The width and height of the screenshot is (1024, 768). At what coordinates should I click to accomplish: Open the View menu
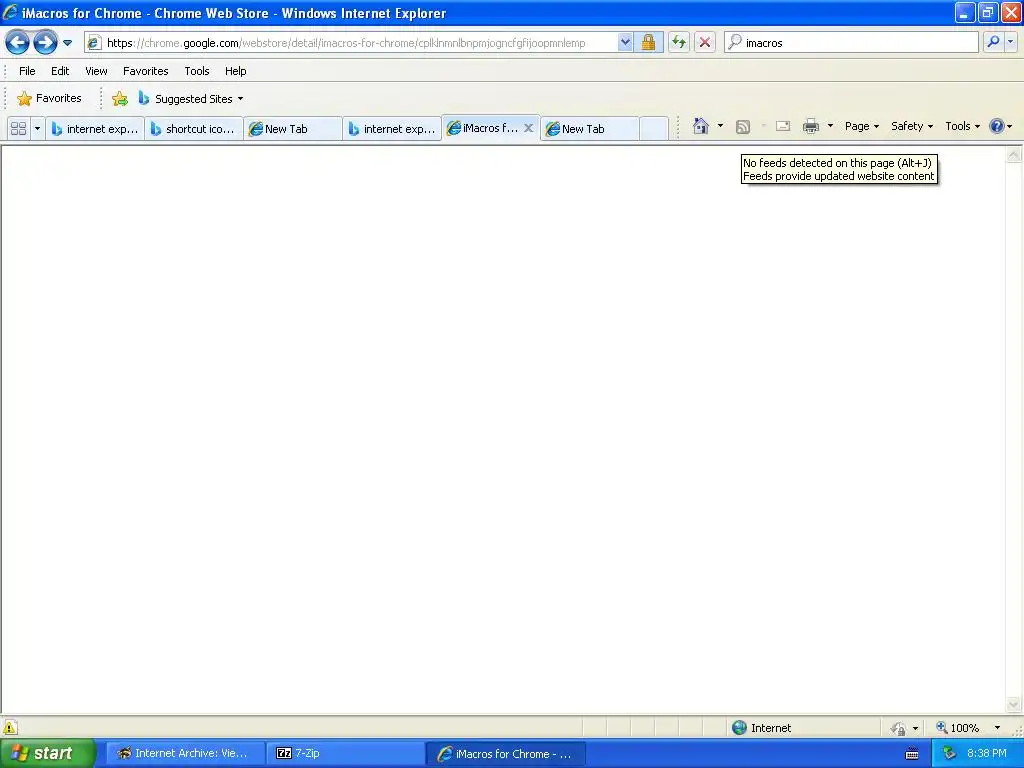96,71
